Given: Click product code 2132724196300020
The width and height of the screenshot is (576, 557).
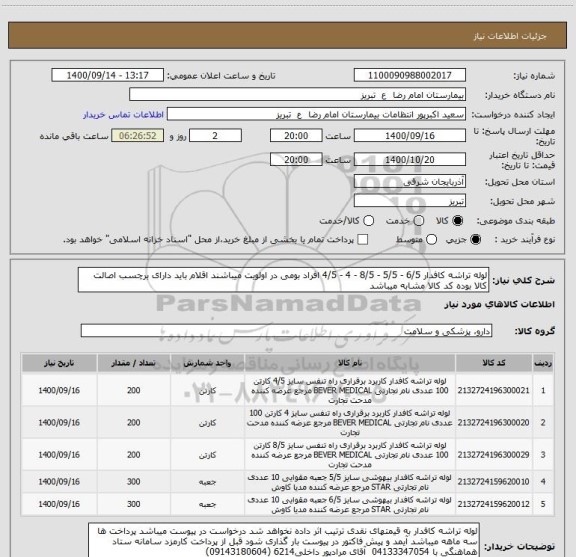Looking at the screenshot, I should 493,423.
